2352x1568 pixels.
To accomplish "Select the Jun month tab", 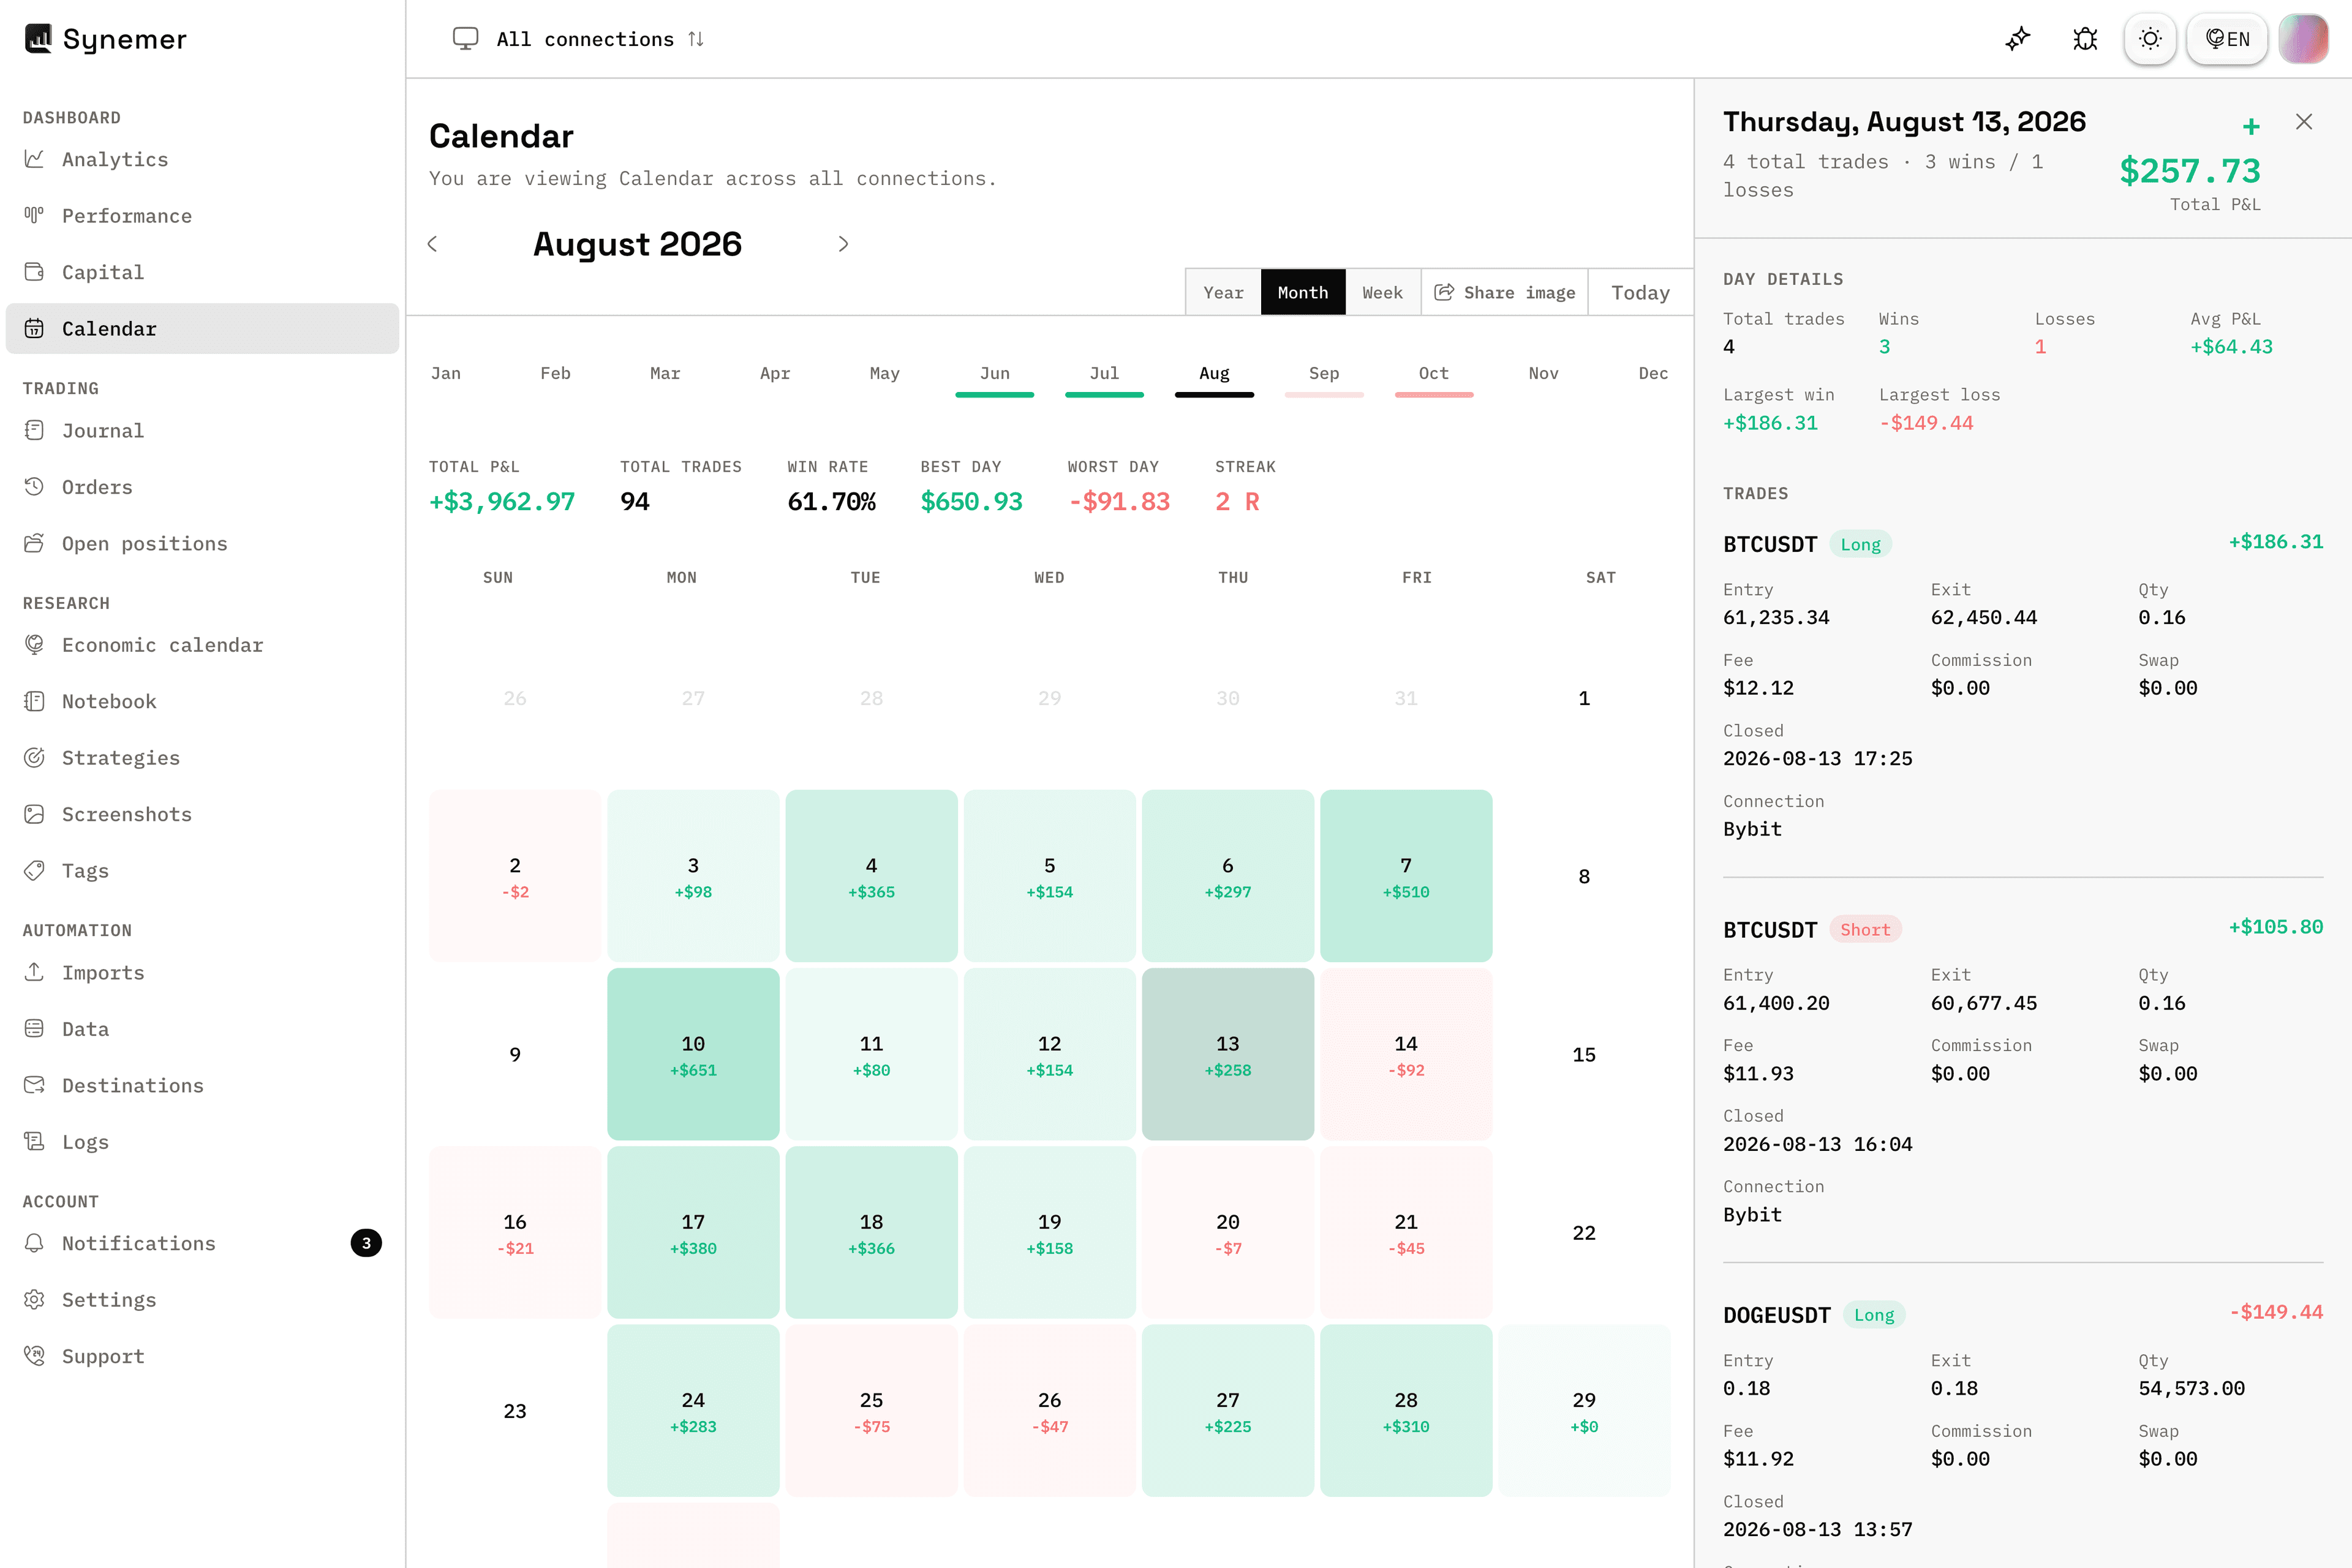I will pos(994,373).
